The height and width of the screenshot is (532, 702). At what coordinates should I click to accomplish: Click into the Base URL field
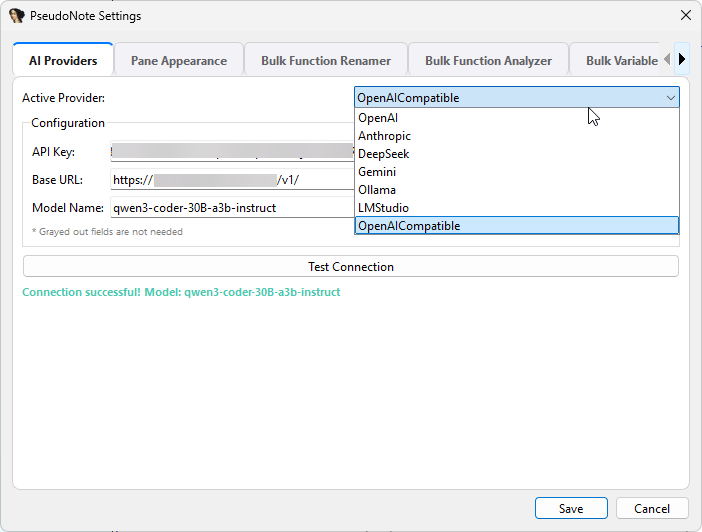click(232, 180)
